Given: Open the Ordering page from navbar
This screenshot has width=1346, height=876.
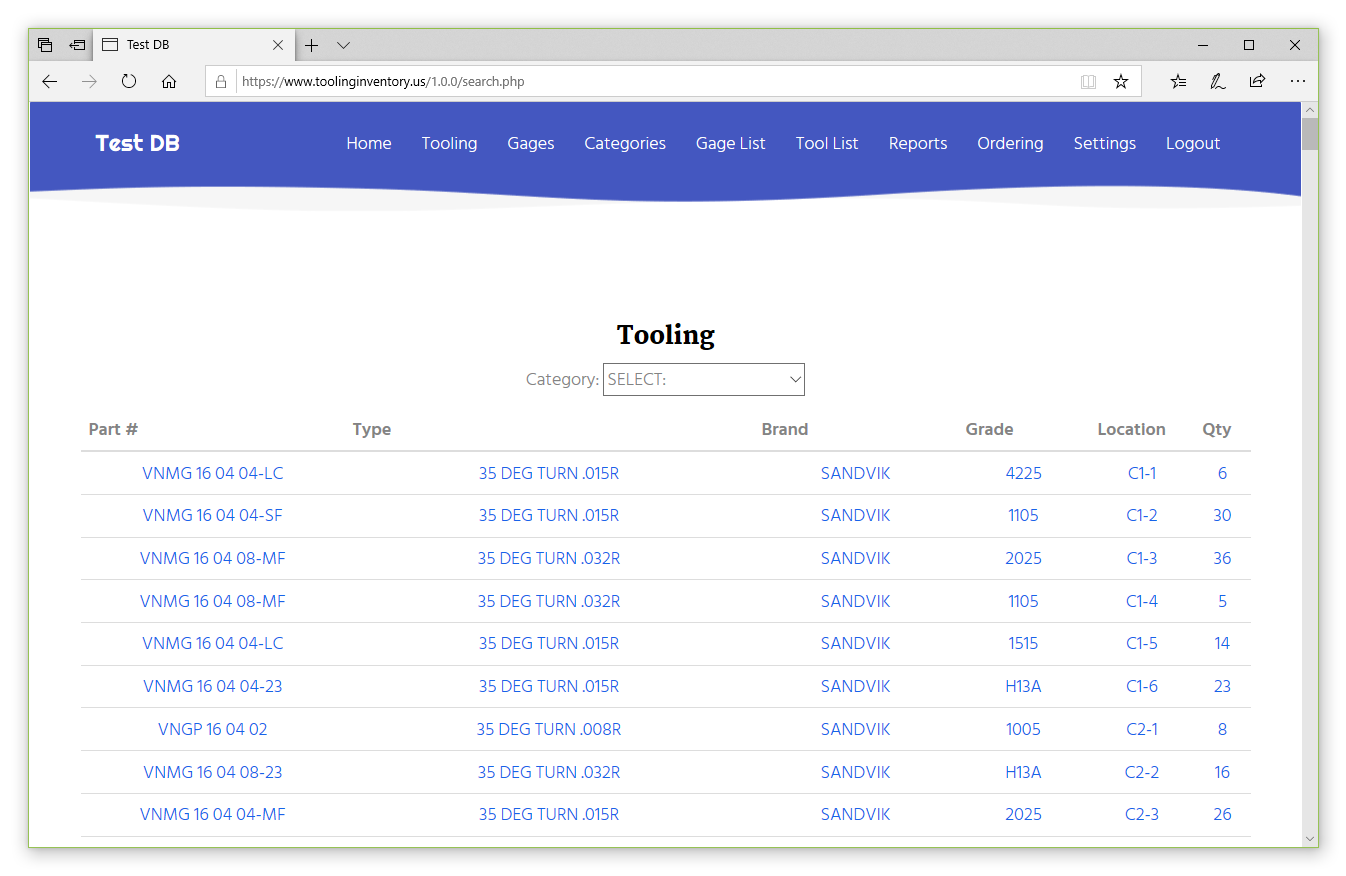Looking at the screenshot, I should [1010, 143].
